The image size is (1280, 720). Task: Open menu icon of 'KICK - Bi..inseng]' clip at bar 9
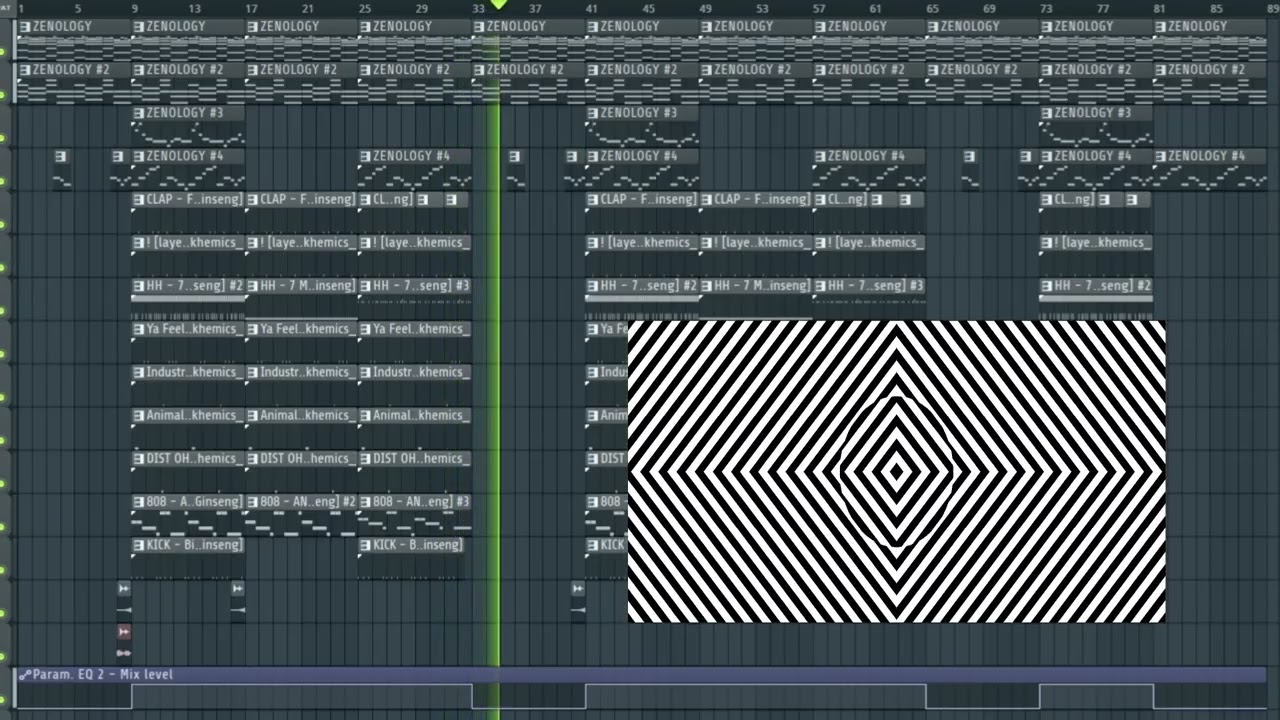point(139,545)
